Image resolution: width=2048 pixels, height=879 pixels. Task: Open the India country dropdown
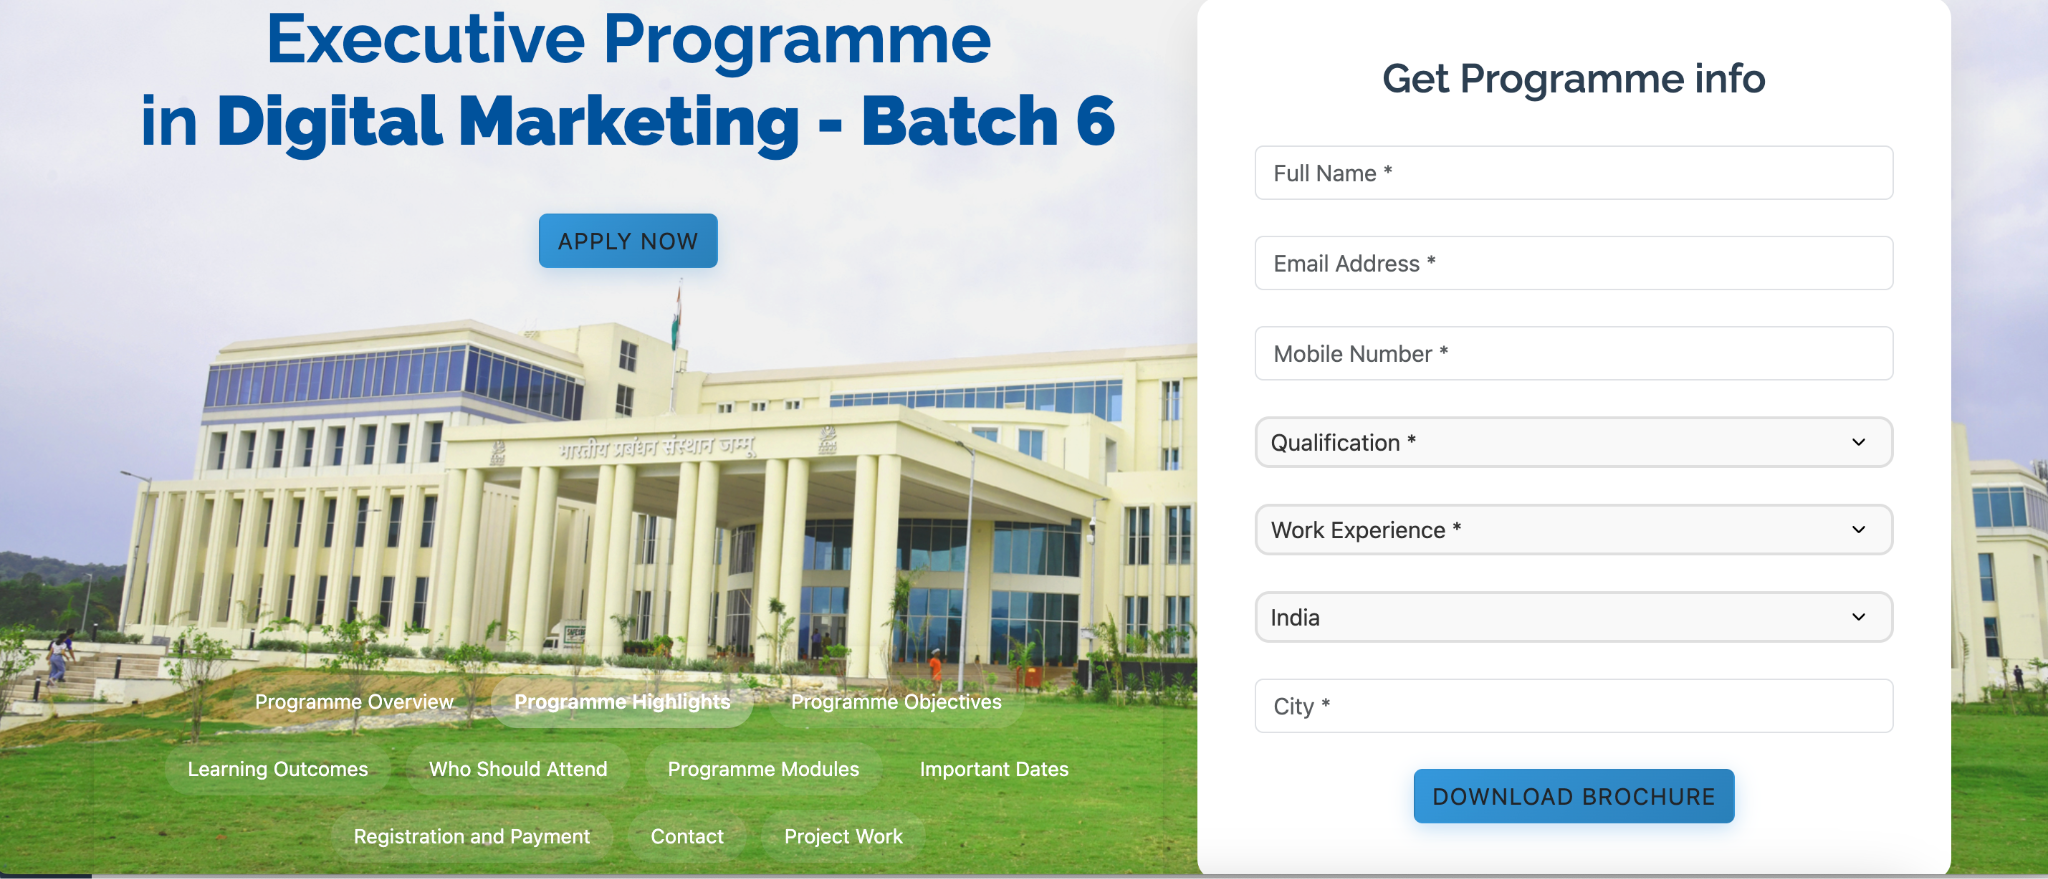click(1574, 617)
